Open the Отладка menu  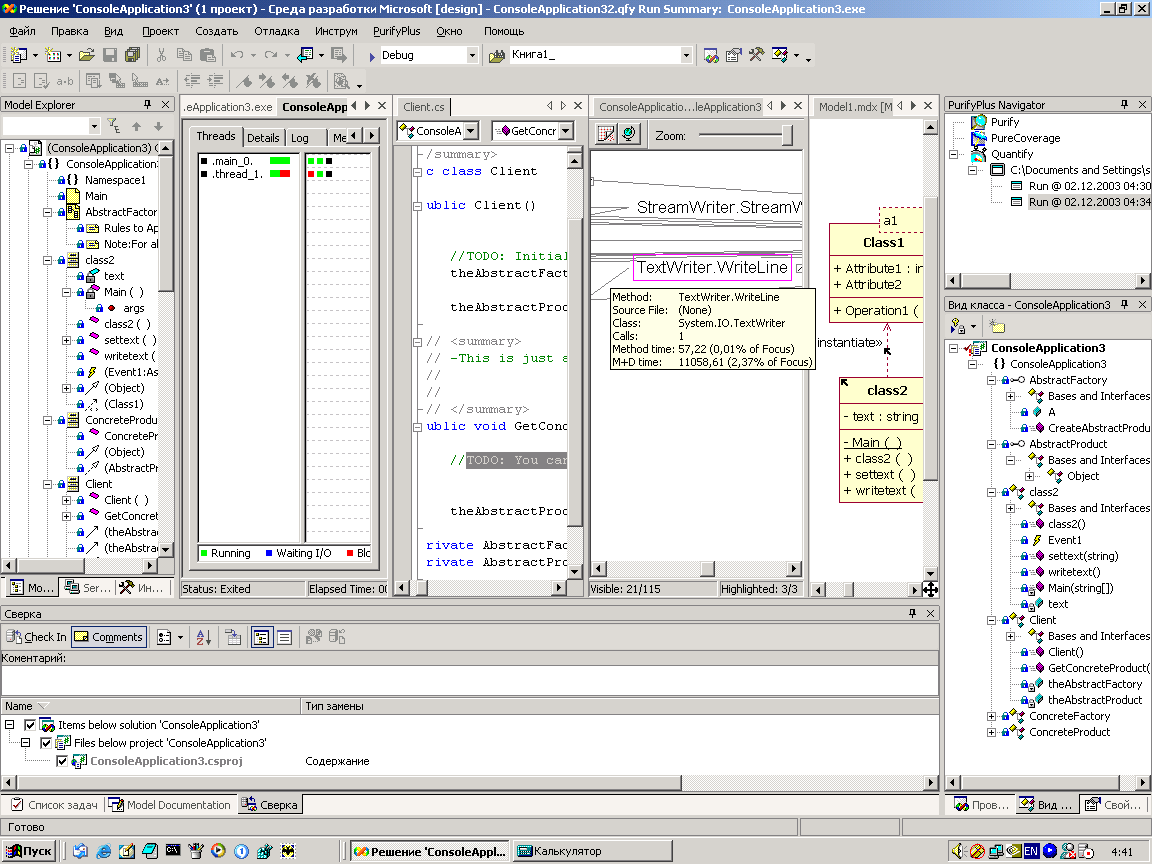(x=277, y=31)
